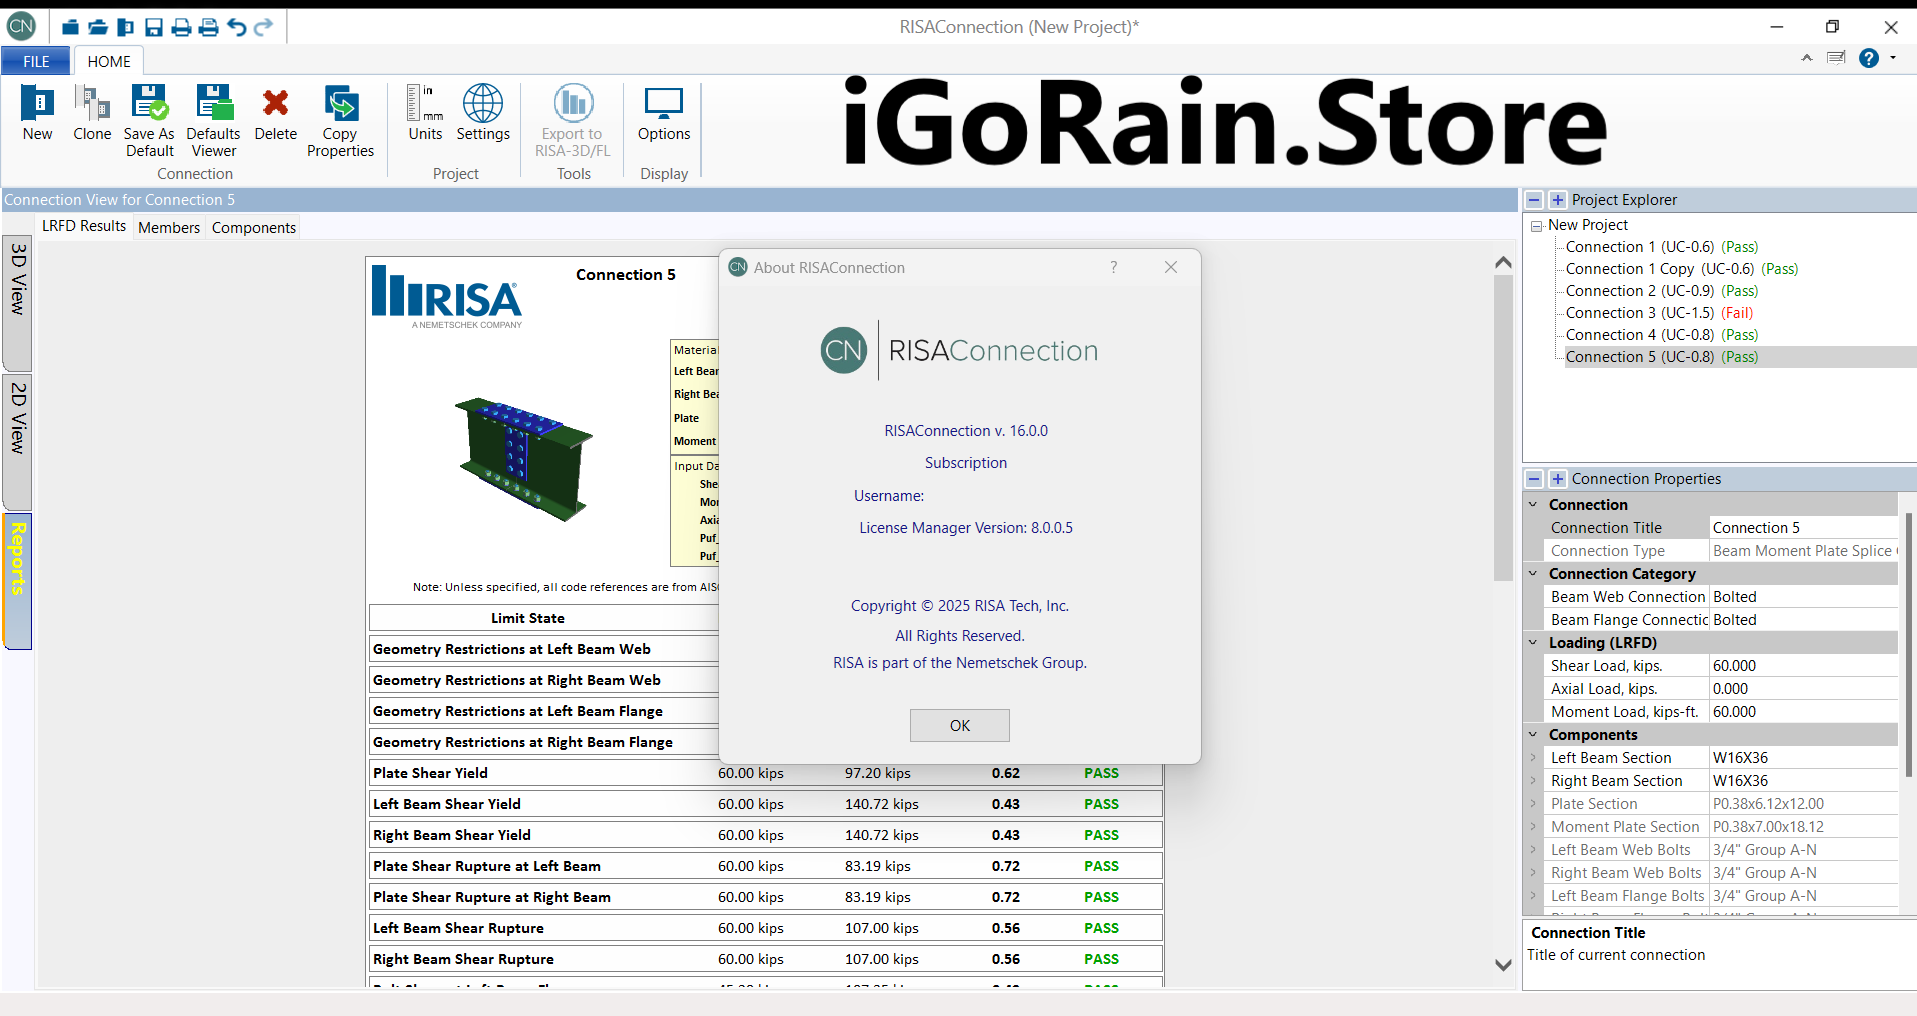The height and width of the screenshot is (1016, 1917).
Task: Collapse the New Project tree node
Action: pos(1537,226)
